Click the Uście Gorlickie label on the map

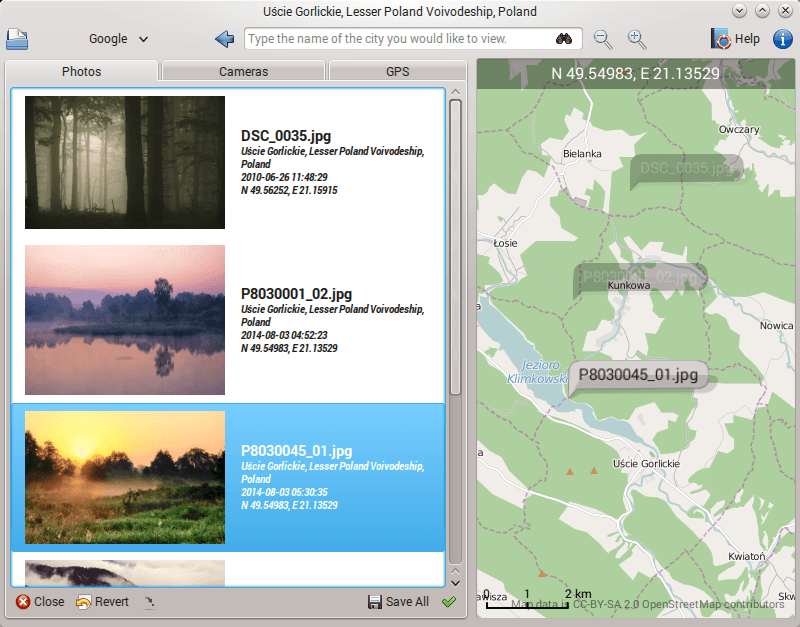646,464
